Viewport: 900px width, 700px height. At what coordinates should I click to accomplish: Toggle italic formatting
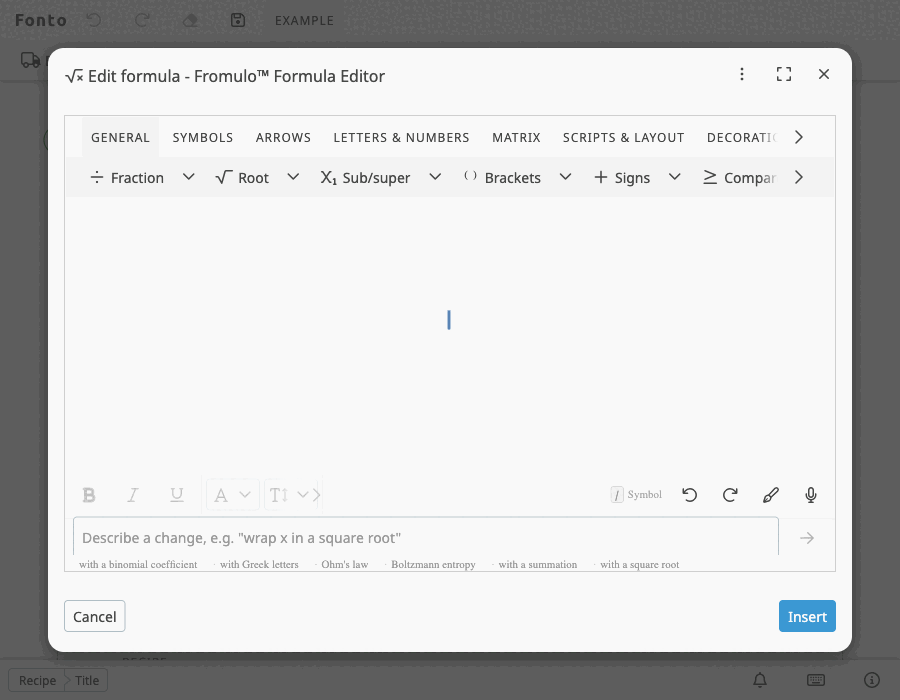pyautogui.click(x=133, y=494)
